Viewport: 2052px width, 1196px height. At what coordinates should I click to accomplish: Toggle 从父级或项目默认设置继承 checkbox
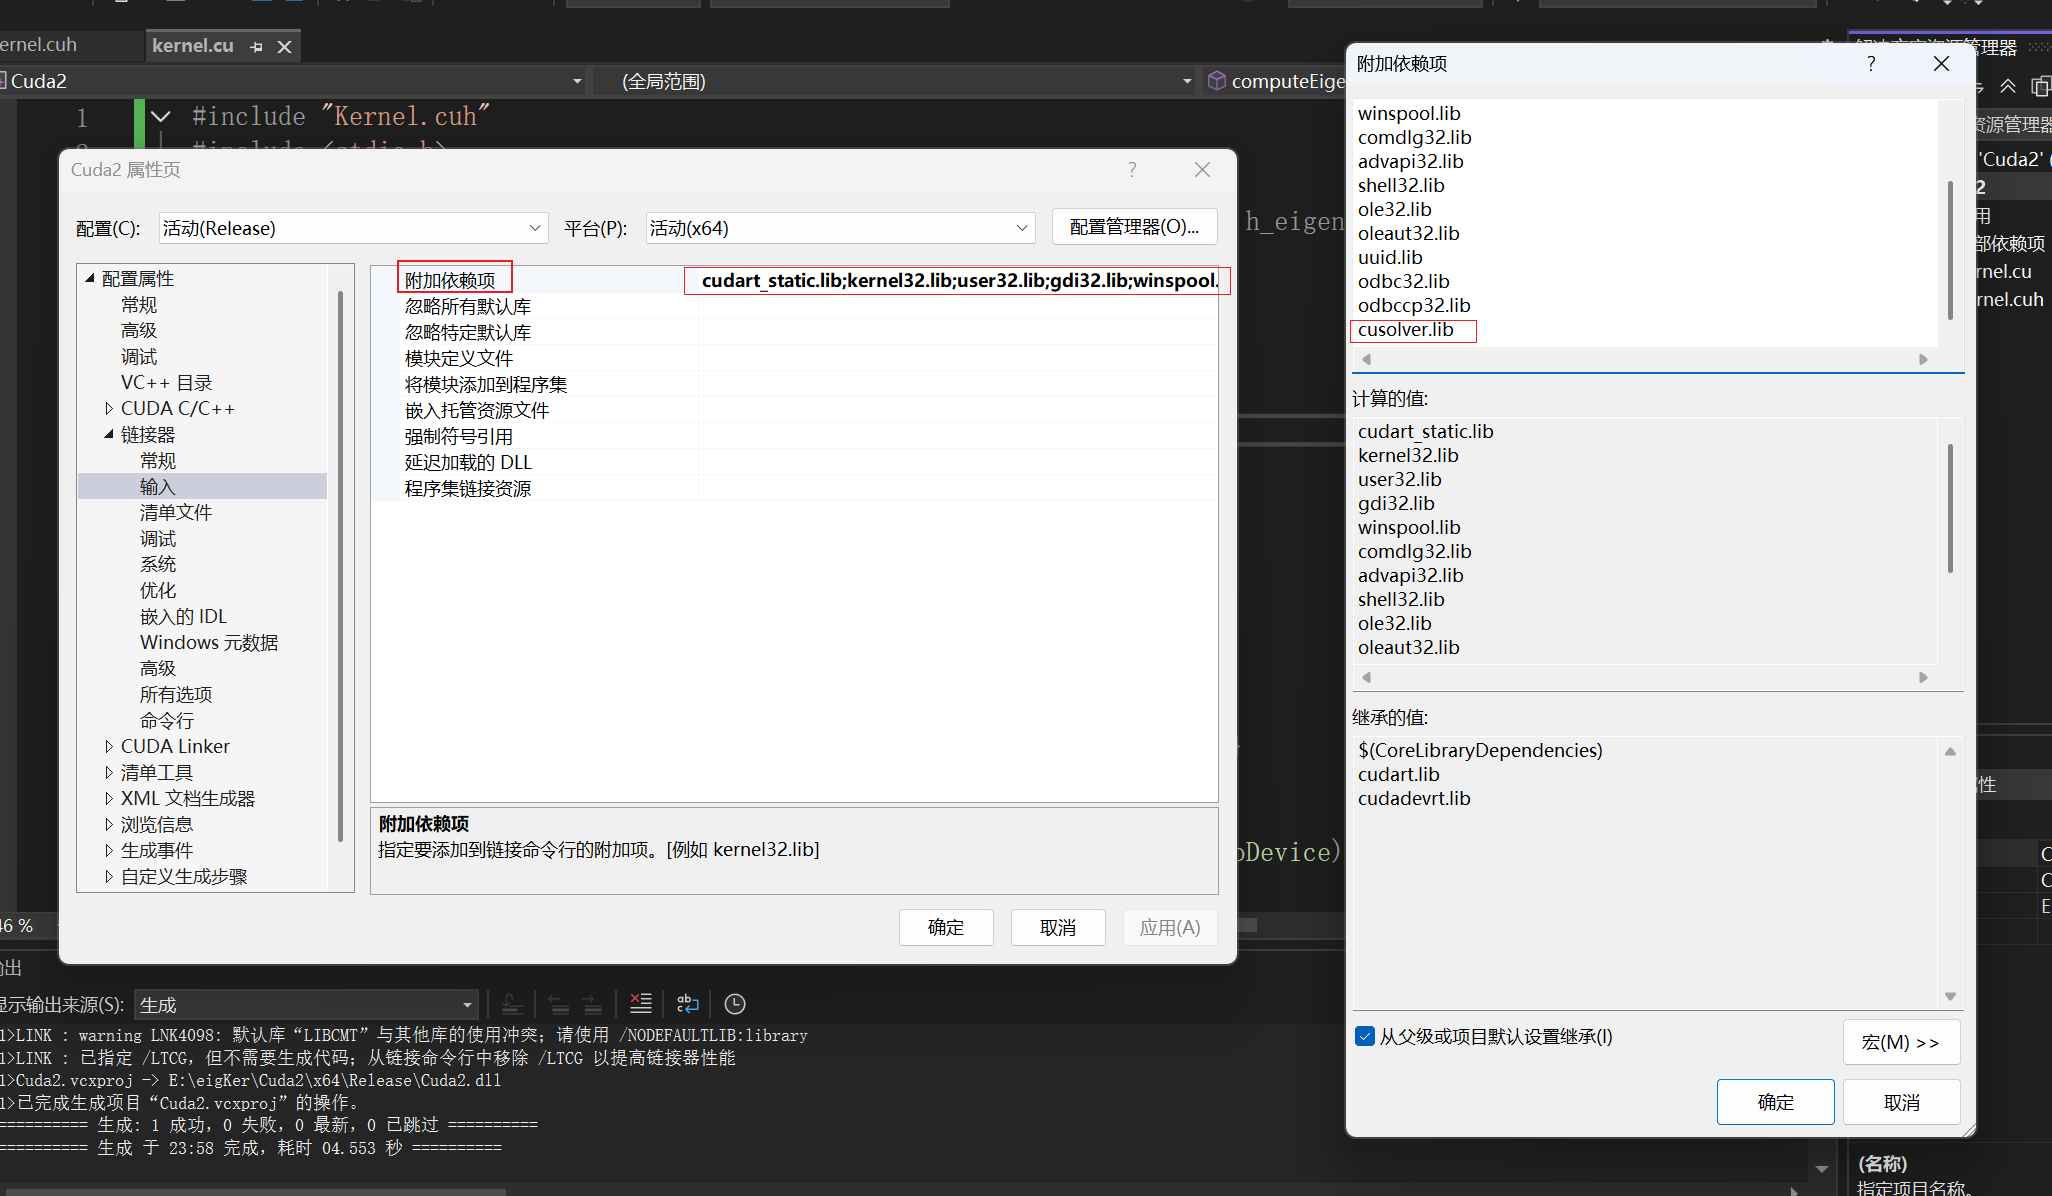coord(1365,1036)
